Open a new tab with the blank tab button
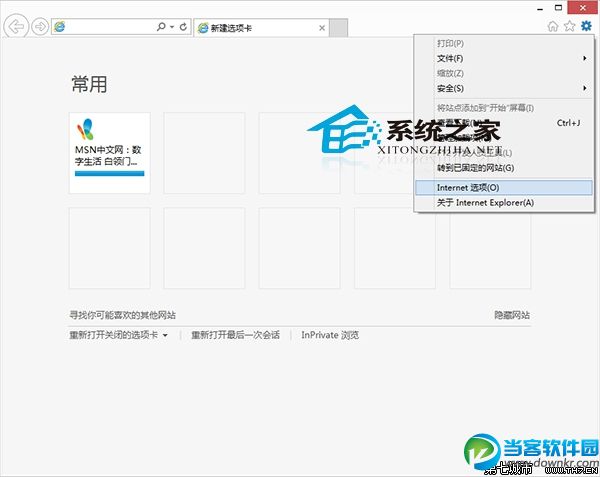 pos(338,28)
